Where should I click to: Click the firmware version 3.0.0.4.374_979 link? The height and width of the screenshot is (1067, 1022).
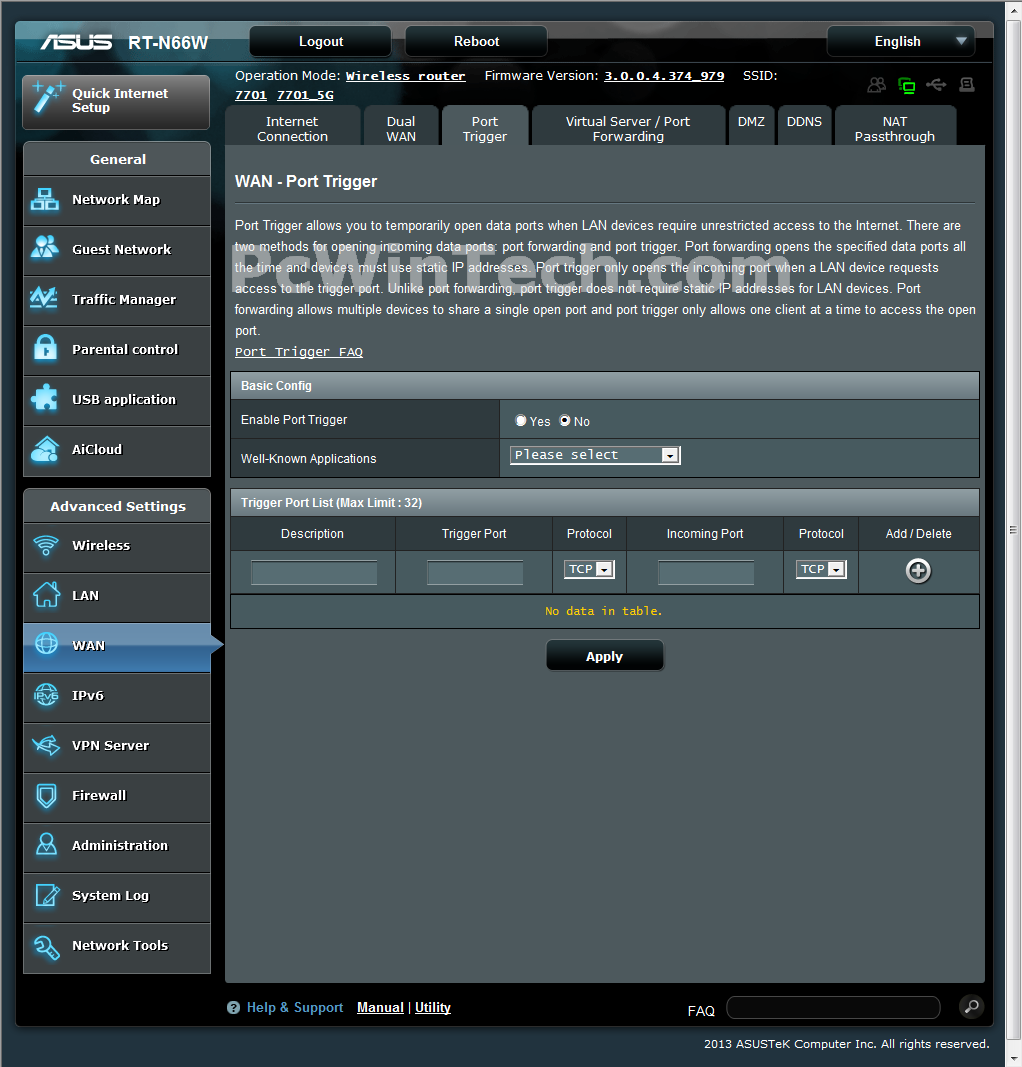click(664, 76)
